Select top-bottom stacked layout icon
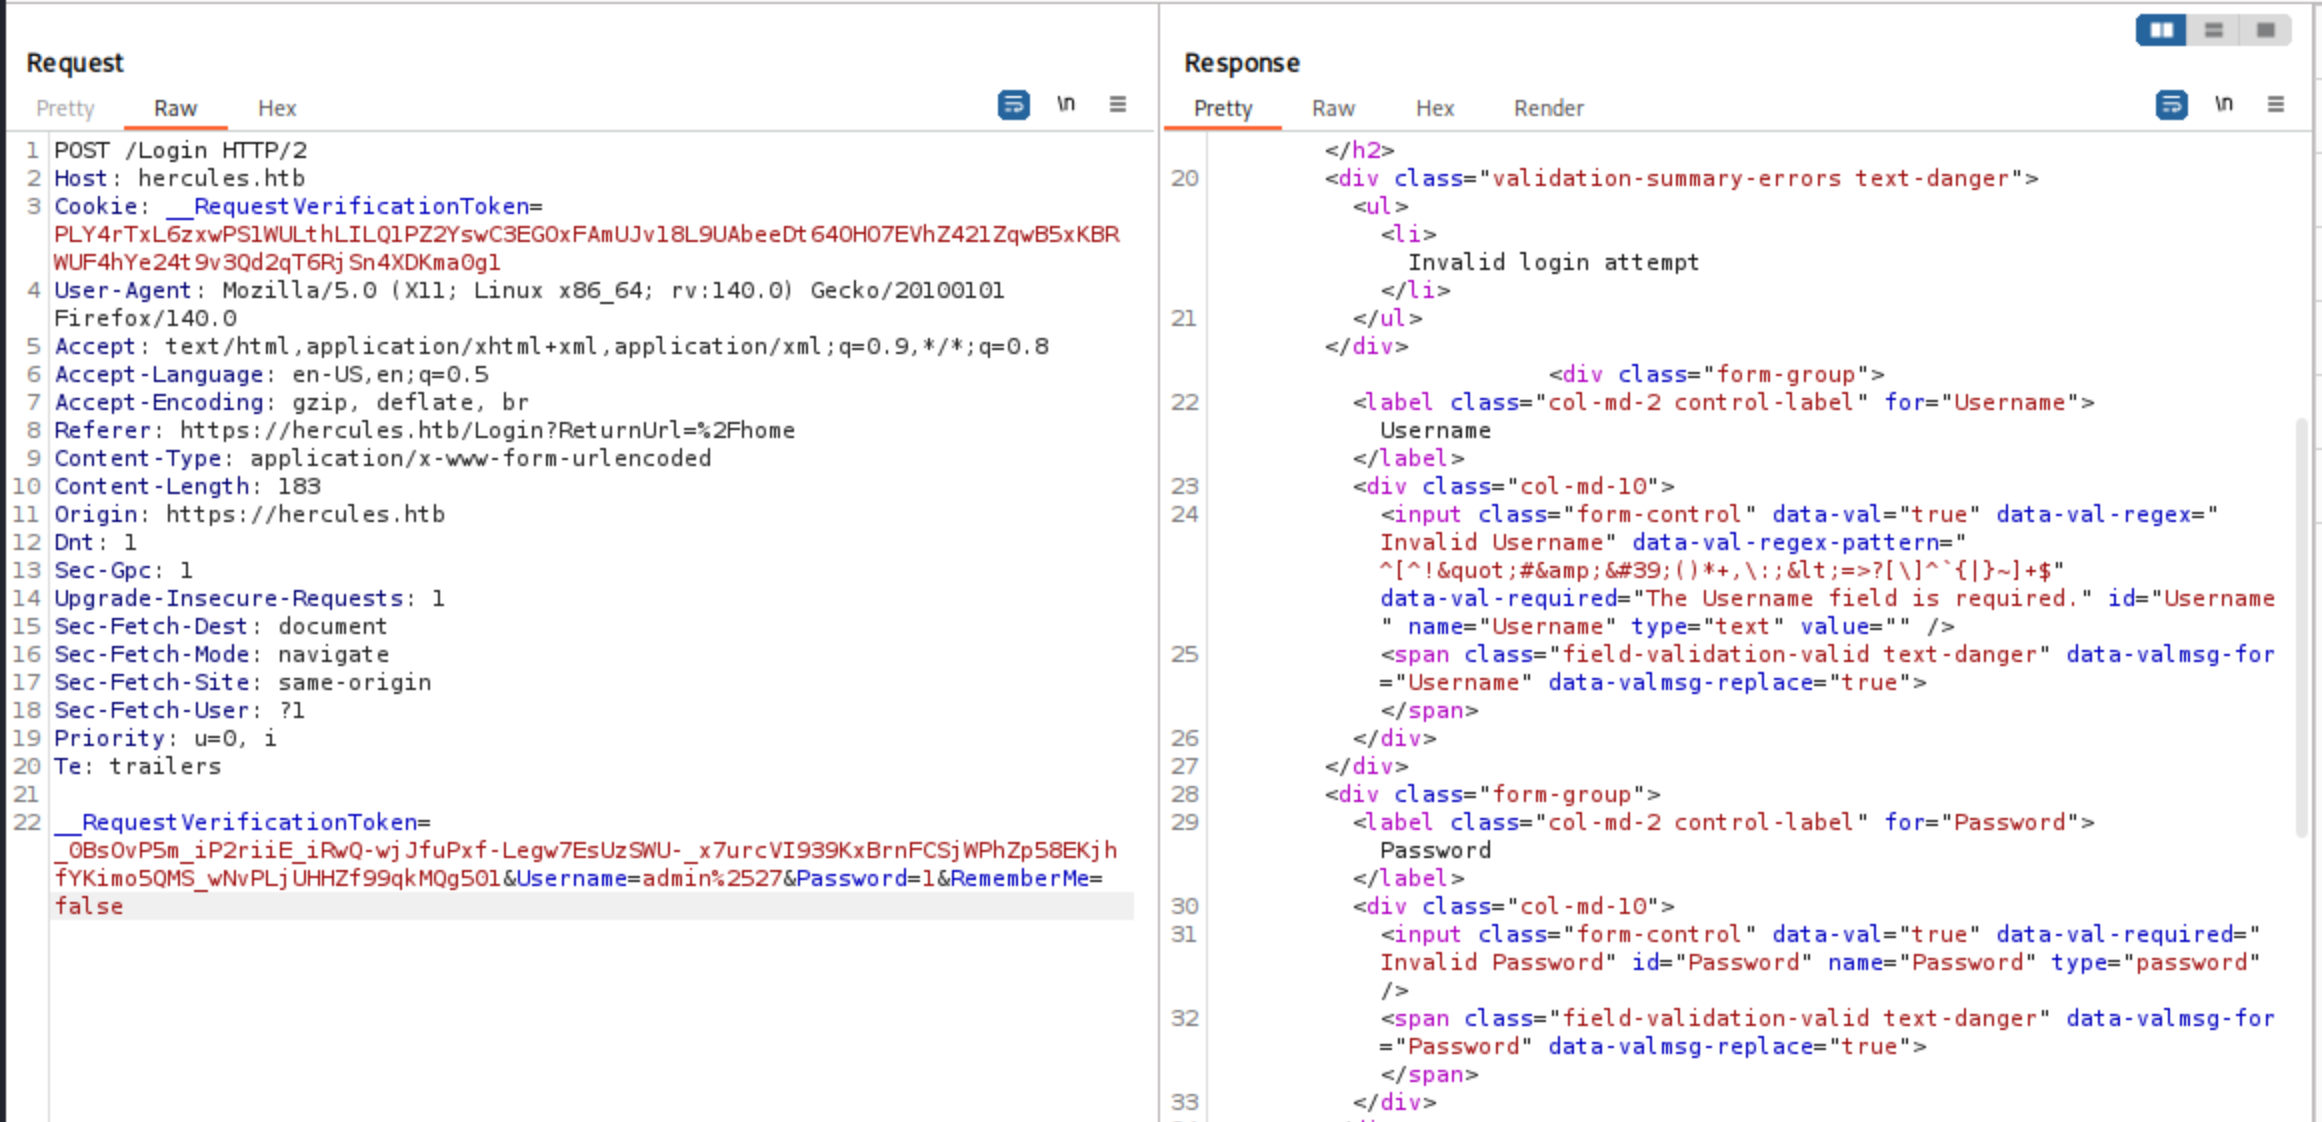This screenshot has height=1122, width=2322. (2214, 30)
